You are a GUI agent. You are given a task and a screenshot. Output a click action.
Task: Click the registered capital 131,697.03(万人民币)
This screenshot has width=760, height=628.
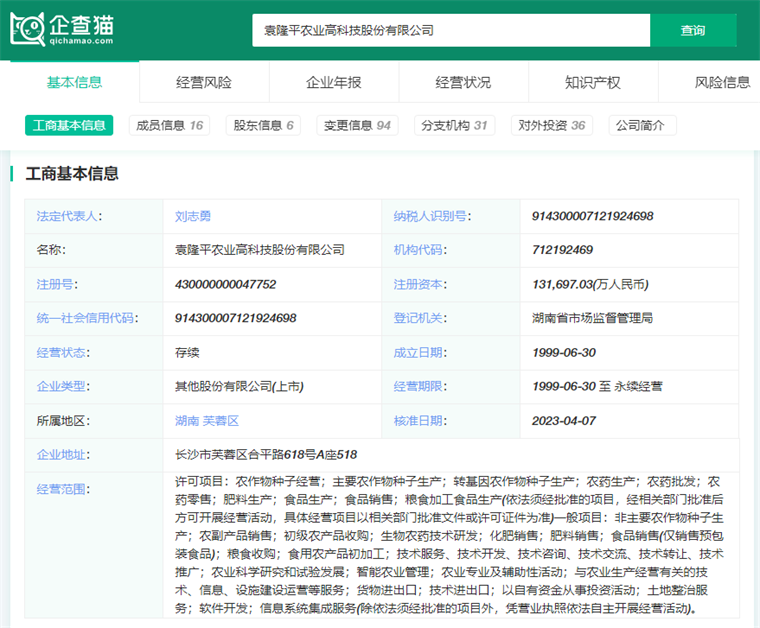pyautogui.click(x=590, y=284)
